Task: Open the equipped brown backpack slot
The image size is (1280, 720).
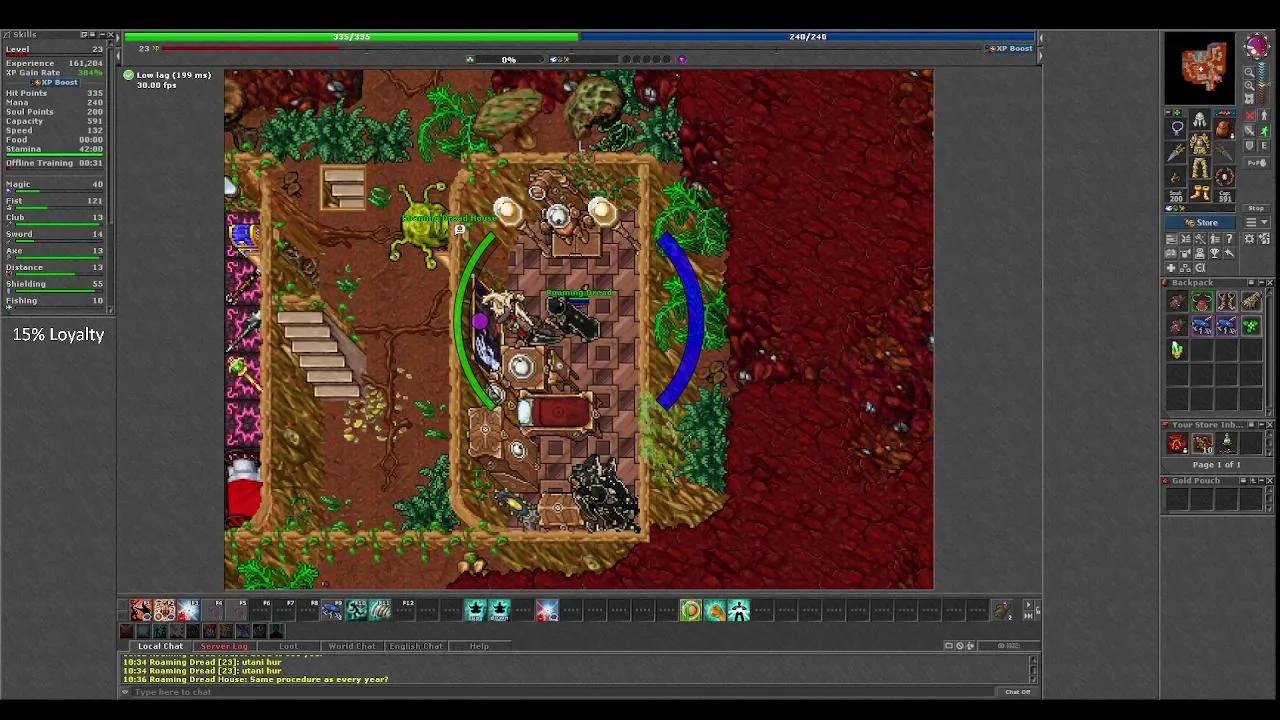Action: [1225, 129]
